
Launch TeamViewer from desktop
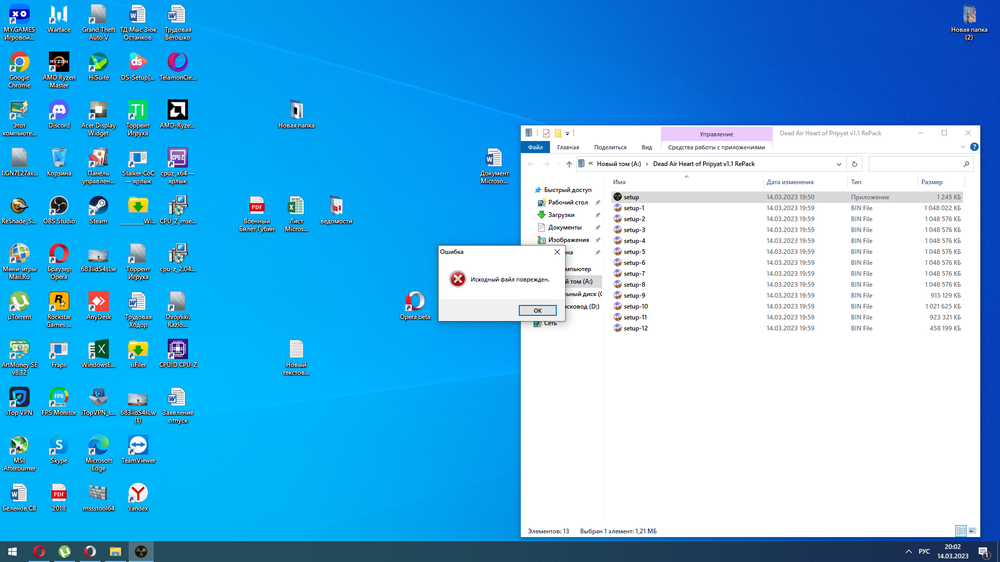tap(138, 446)
